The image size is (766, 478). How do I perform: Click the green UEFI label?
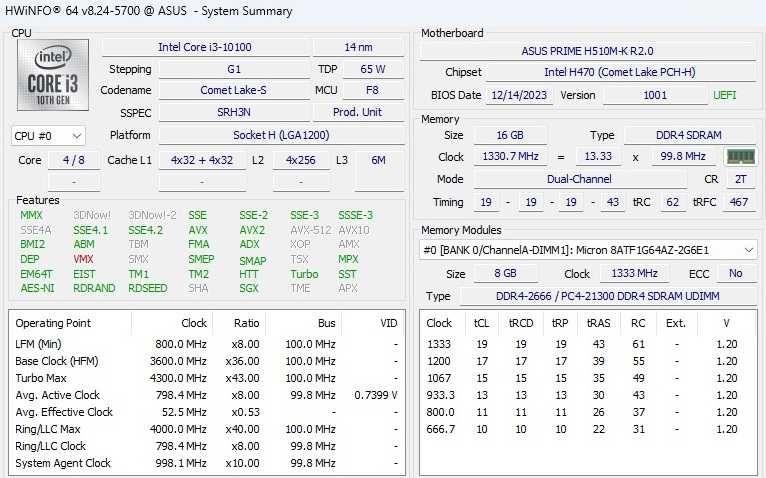point(724,95)
